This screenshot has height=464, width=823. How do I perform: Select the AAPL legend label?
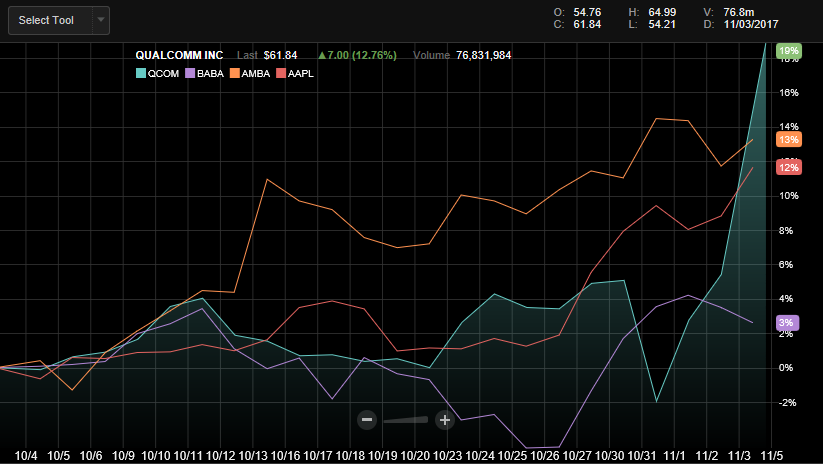click(x=301, y=73)
